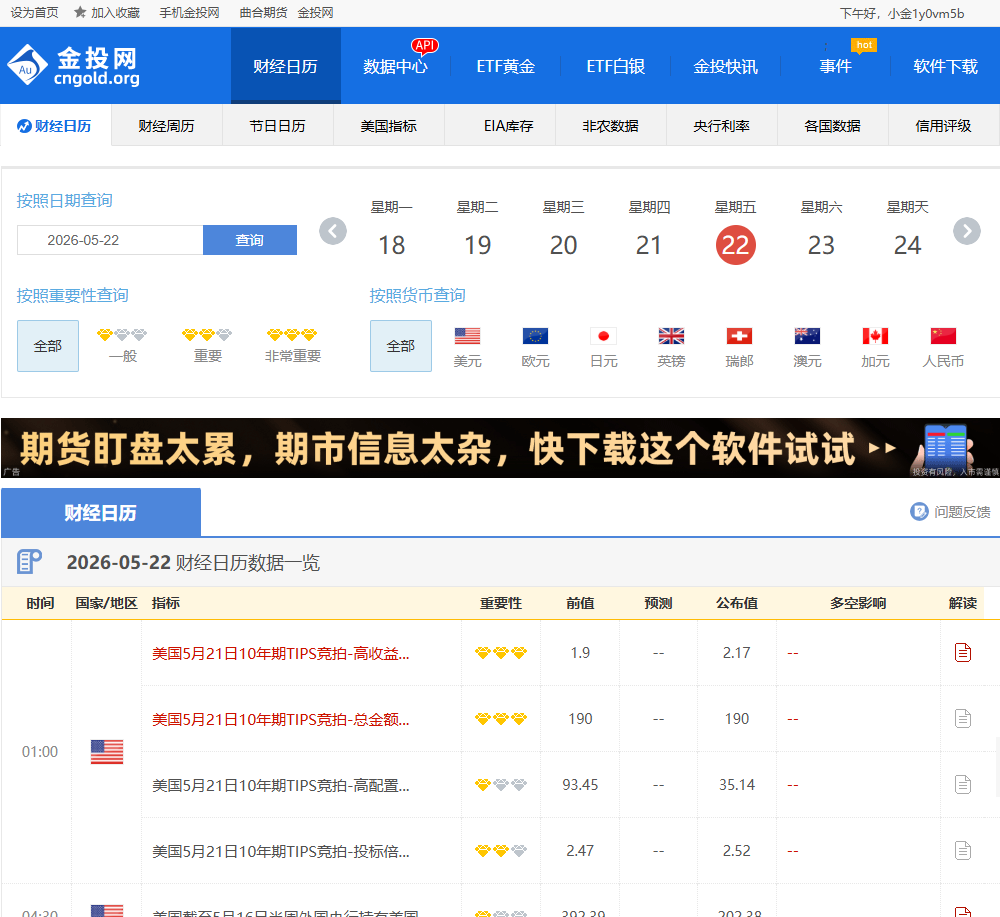Select Saturday 23 in week calendar

point(821,245)
